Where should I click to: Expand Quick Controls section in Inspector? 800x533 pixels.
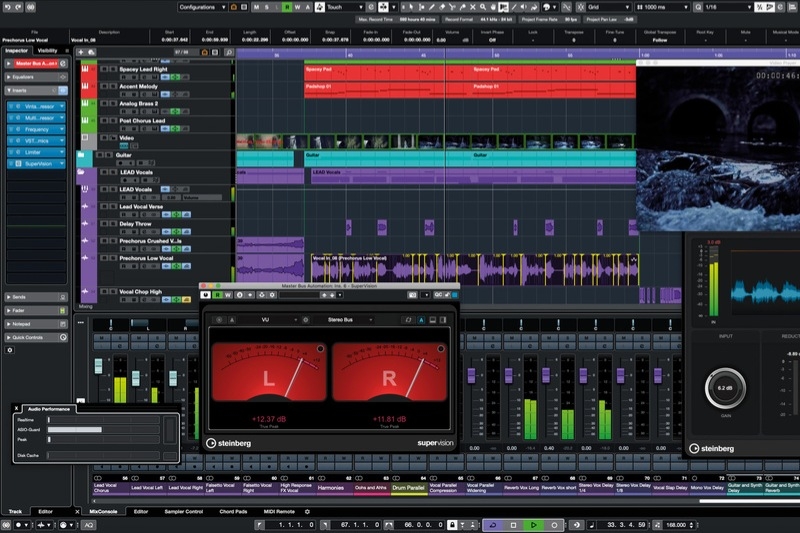(36, 337)
